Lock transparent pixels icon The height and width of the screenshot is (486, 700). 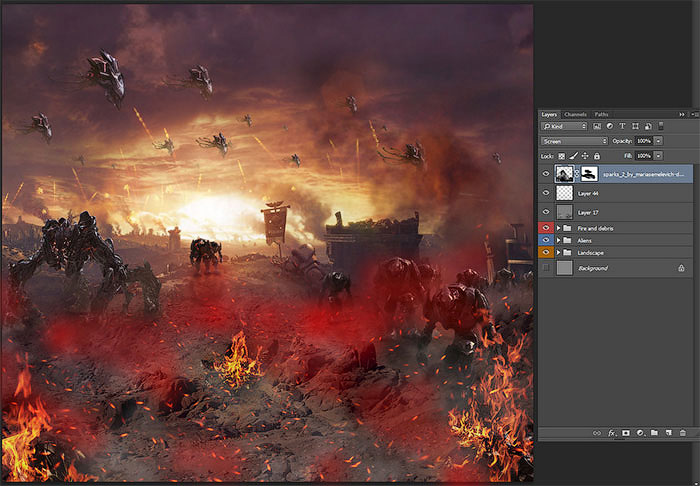562,156
